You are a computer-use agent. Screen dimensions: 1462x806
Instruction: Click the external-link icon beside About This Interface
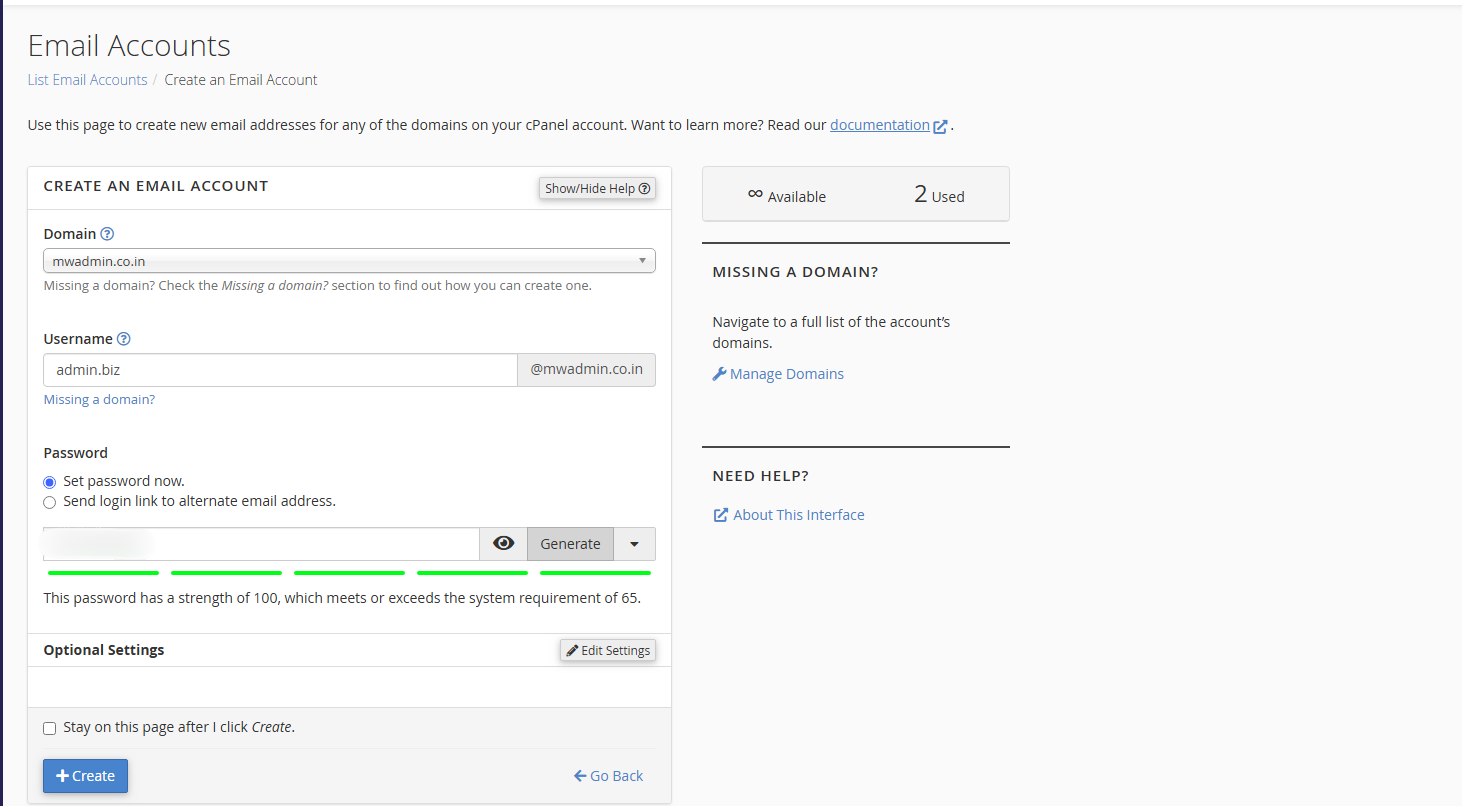pos(720,515)
